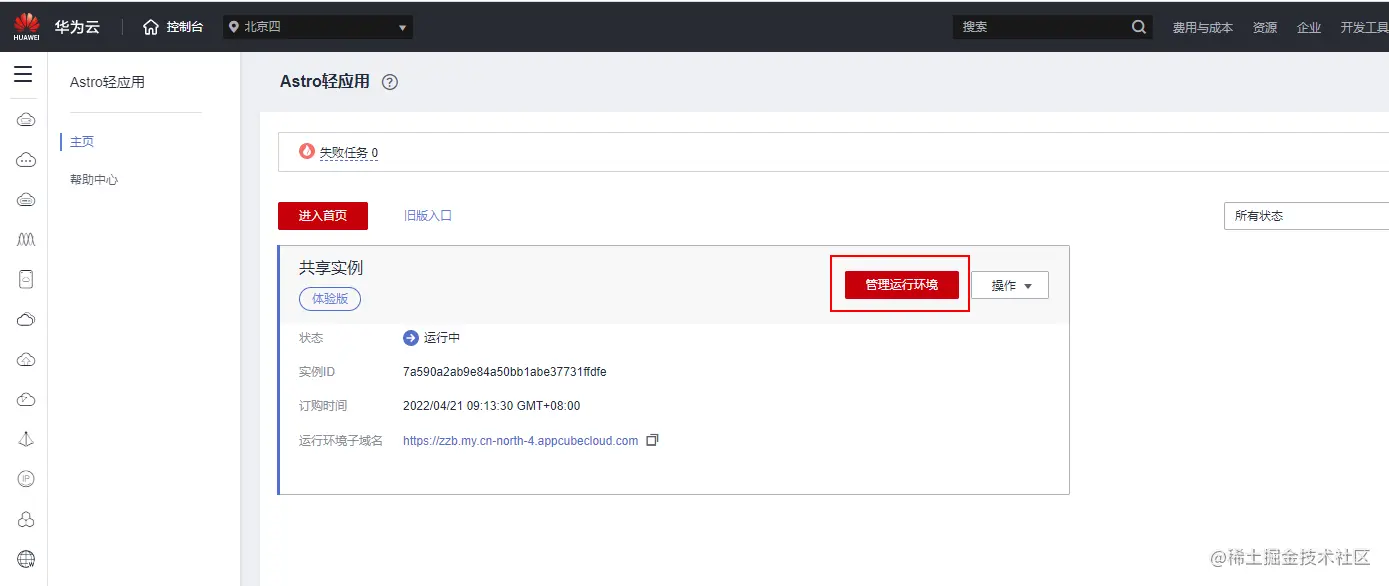
Task: Copy the runtime subdomain URL
Action: pos(652,440)
